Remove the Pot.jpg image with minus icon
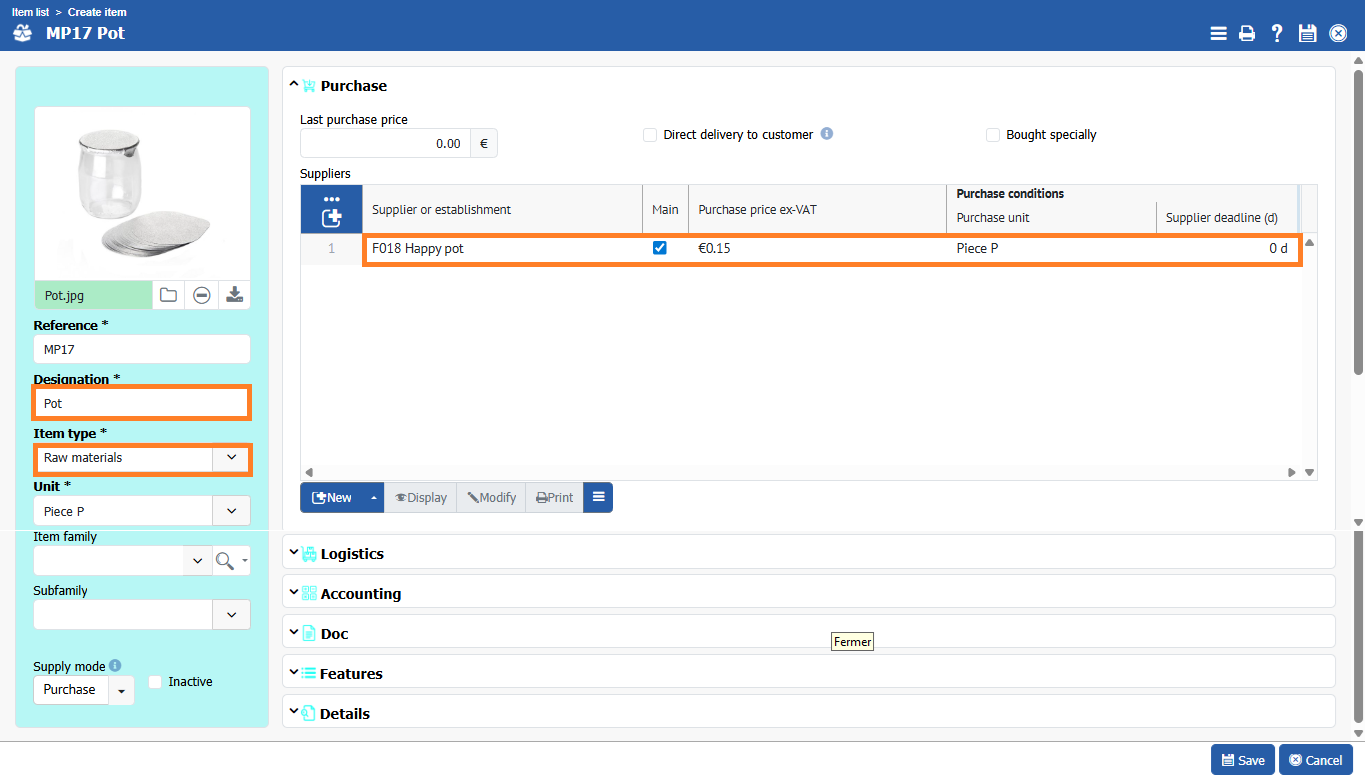1365x778 pixels. (x=201, y=295)
